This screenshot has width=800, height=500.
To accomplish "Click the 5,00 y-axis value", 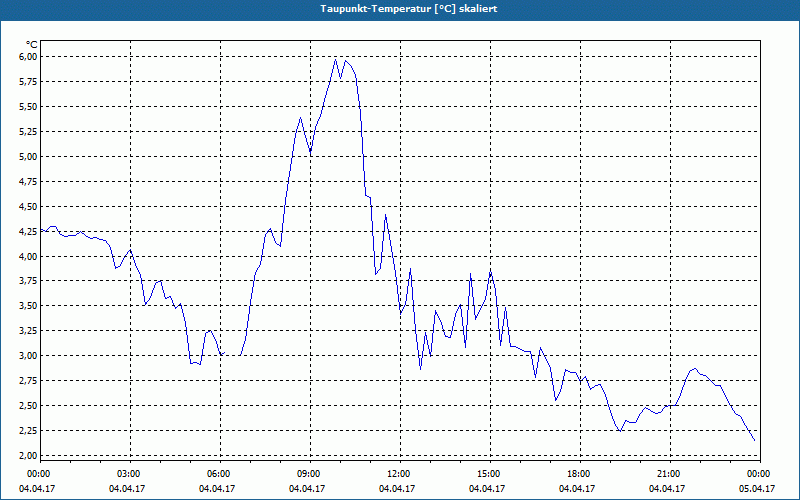I will [29, 157].
